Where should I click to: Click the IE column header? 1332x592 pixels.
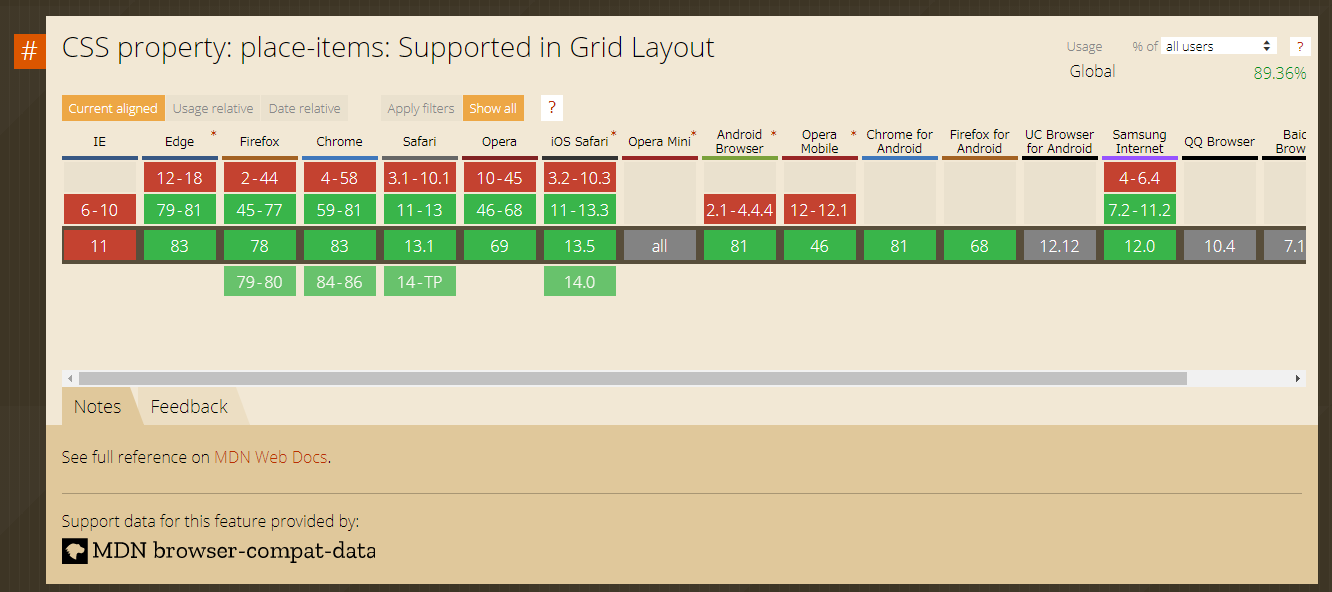click(x=100, y=142)
